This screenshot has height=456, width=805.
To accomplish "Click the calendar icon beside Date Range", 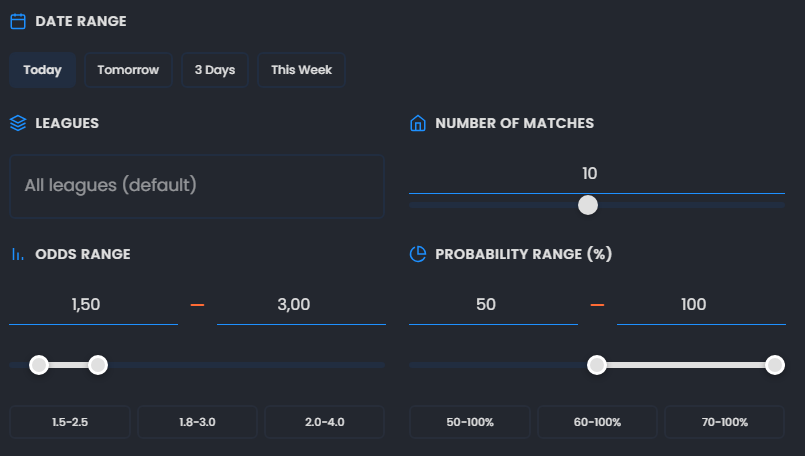I will click(x=18, y=21).
